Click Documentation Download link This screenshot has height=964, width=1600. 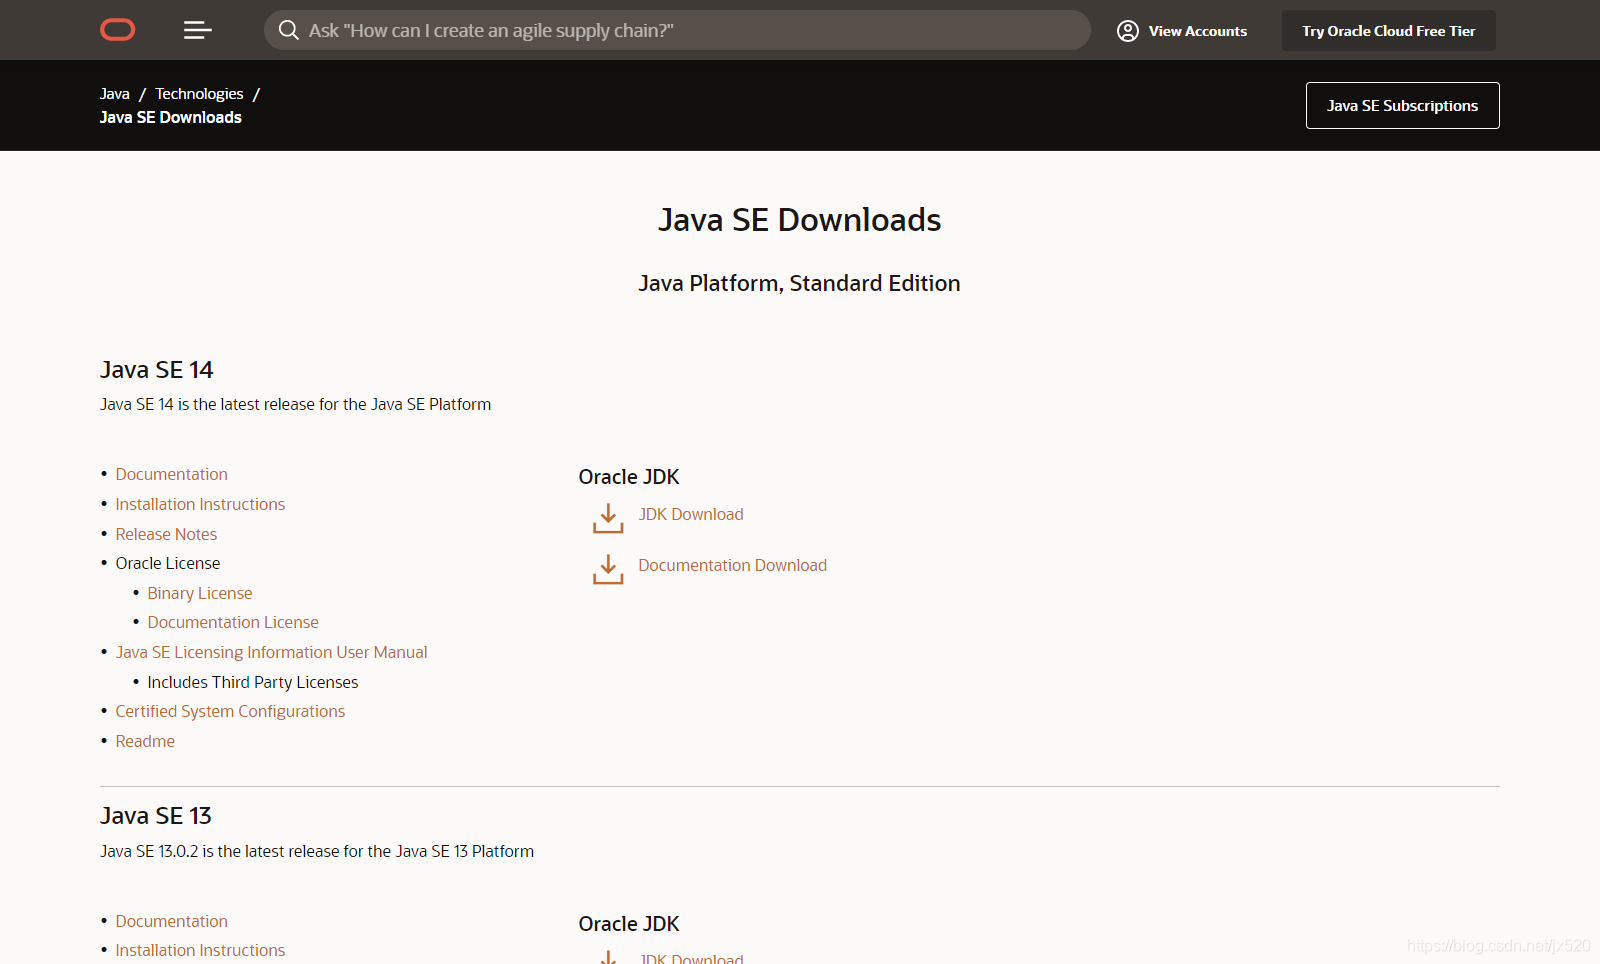click(733, 565)
